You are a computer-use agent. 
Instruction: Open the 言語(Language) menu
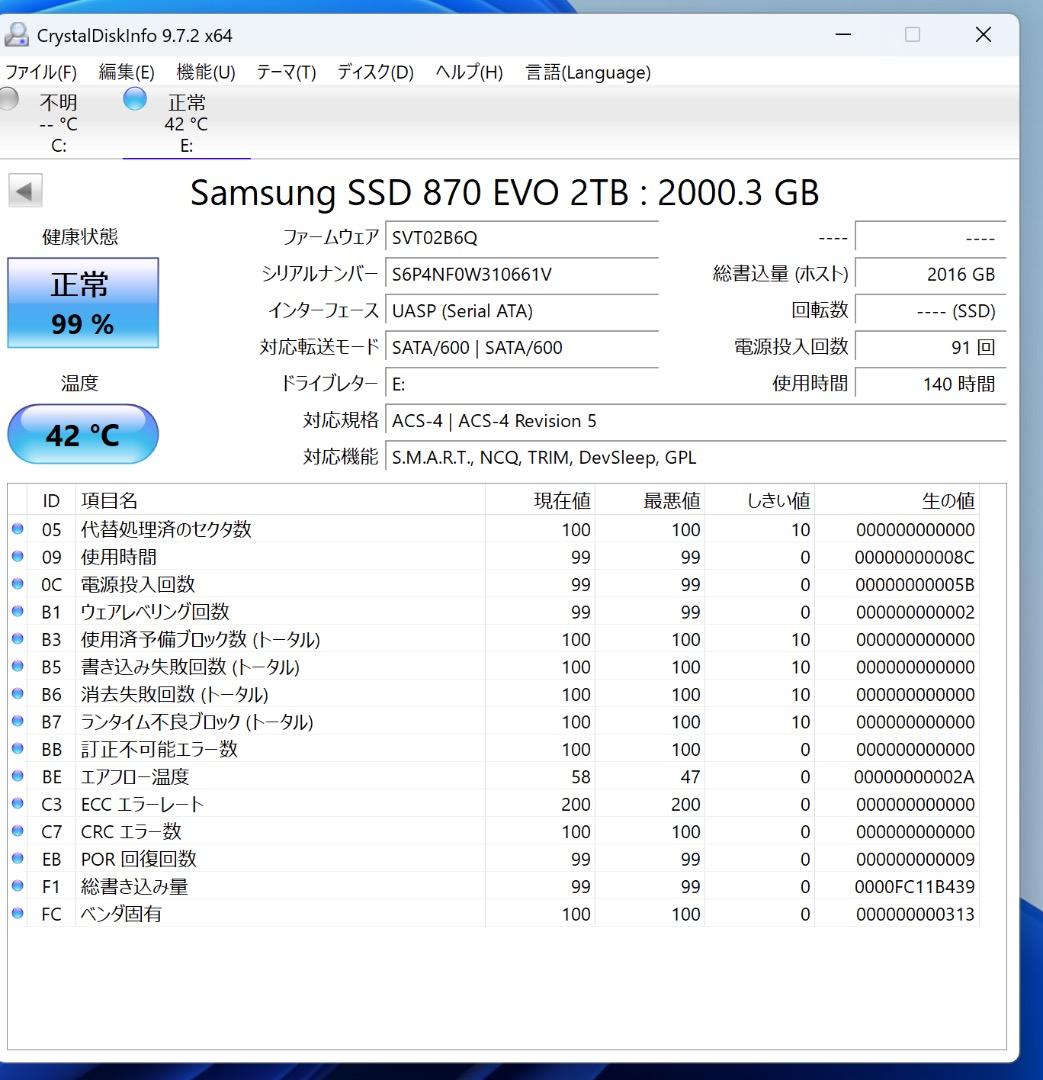tap(586, 72)
